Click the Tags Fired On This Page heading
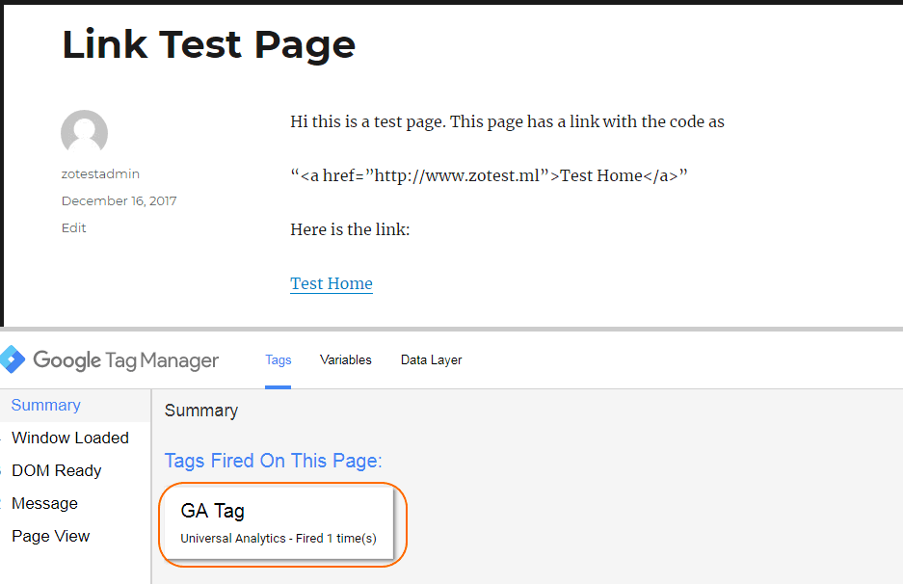The width and height of the screenshot is (904, 584). pyautogui.click(x=273, y=461)
